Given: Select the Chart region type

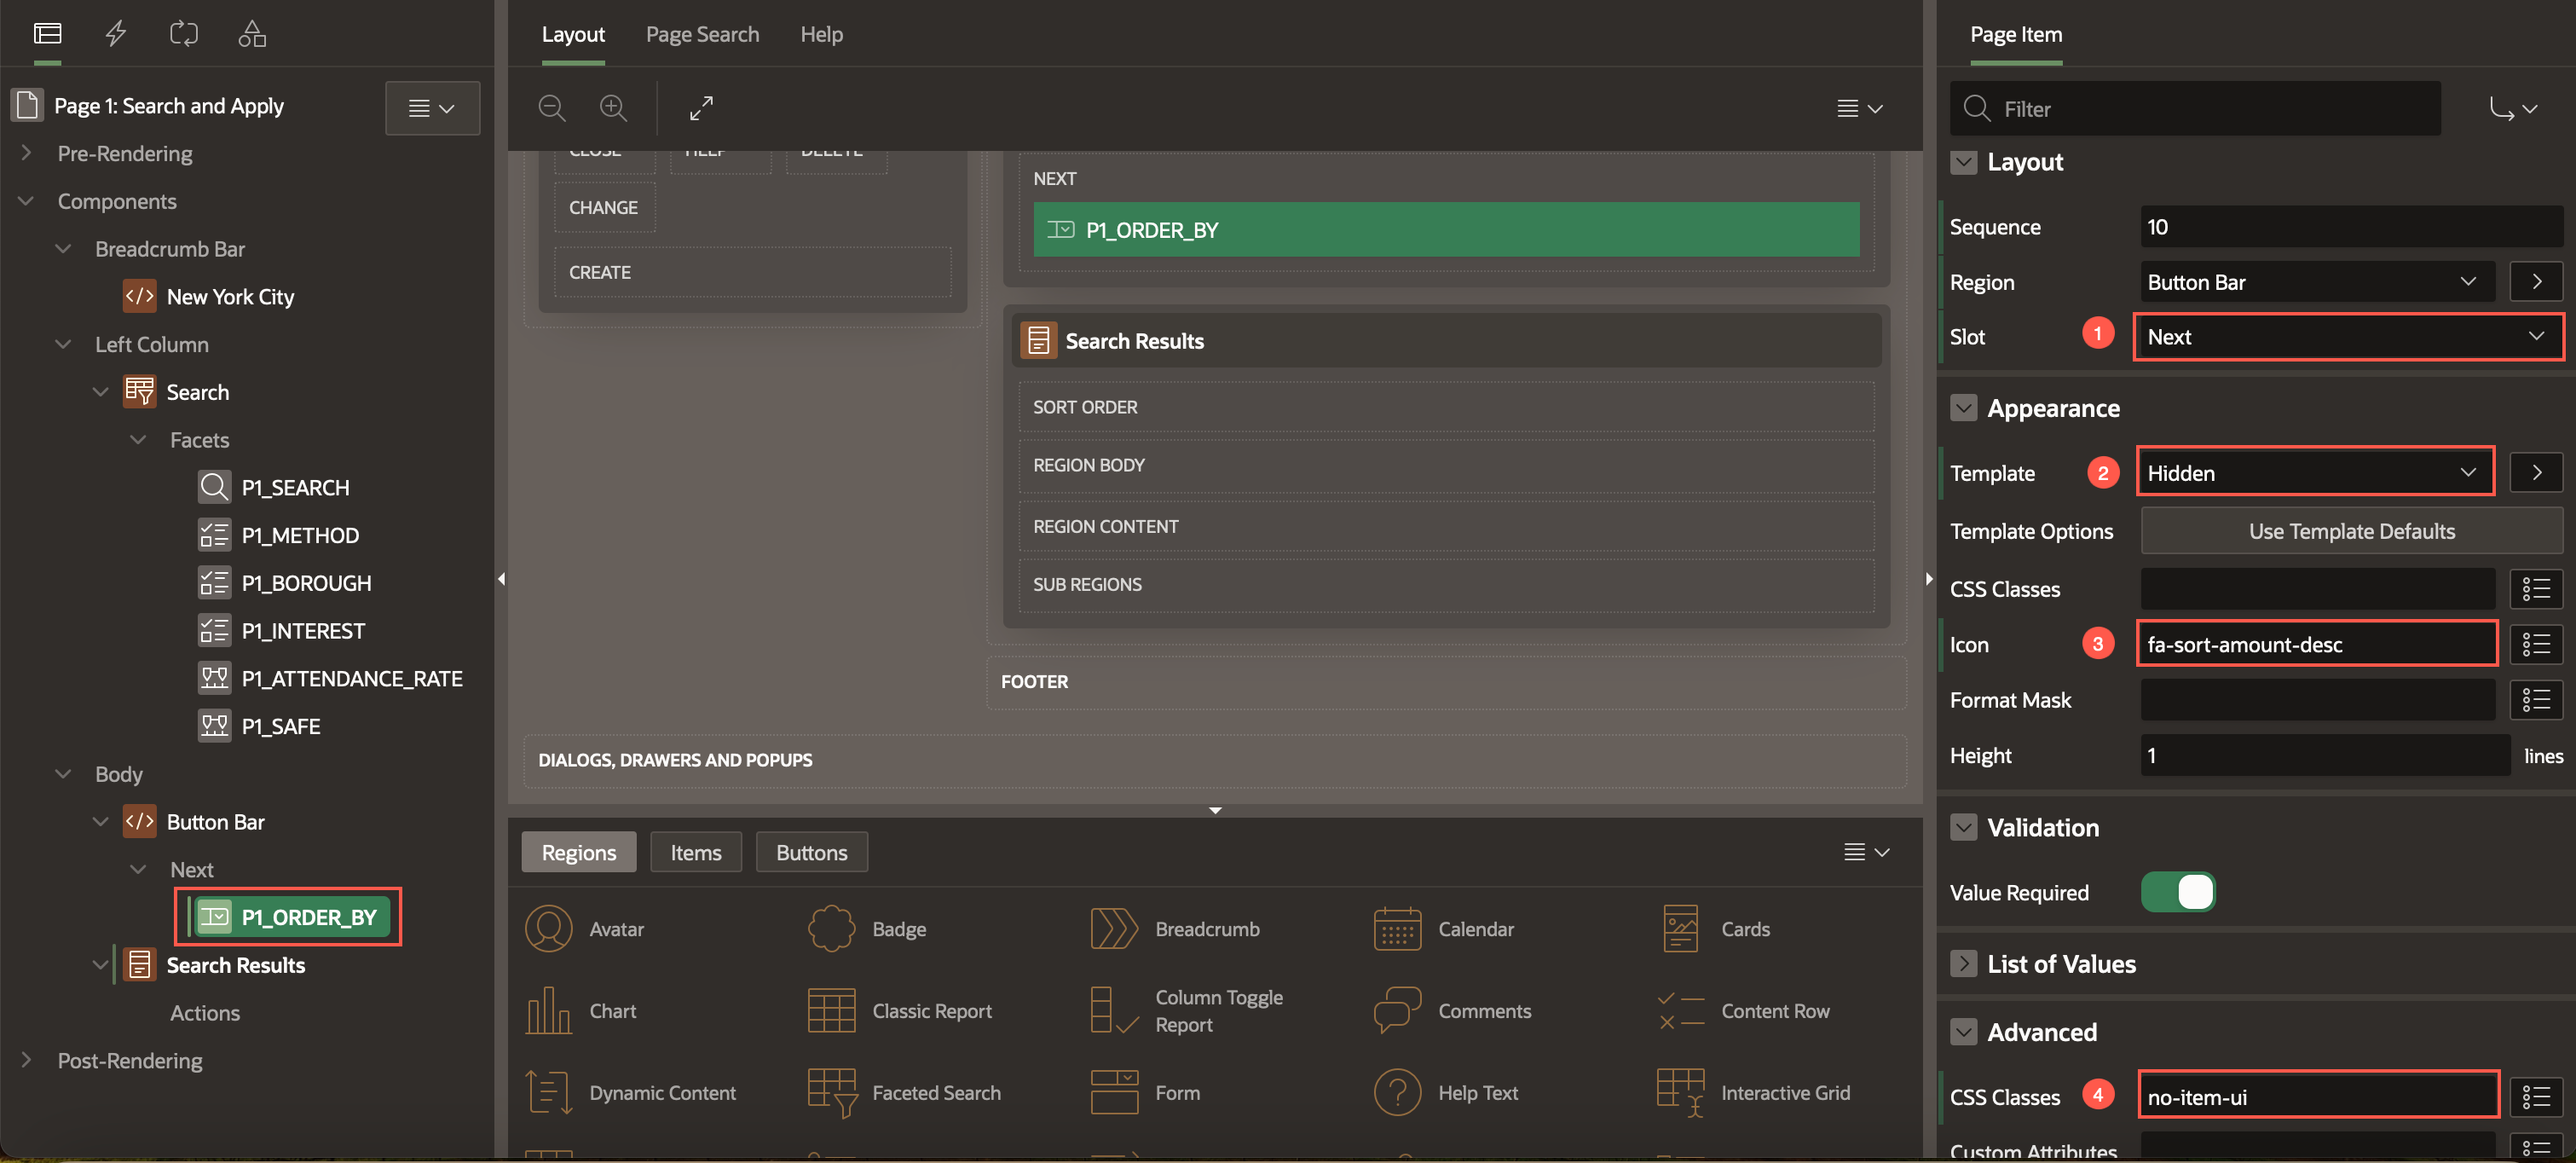Looking at the screenshot, I should [x=582, y=1011].
